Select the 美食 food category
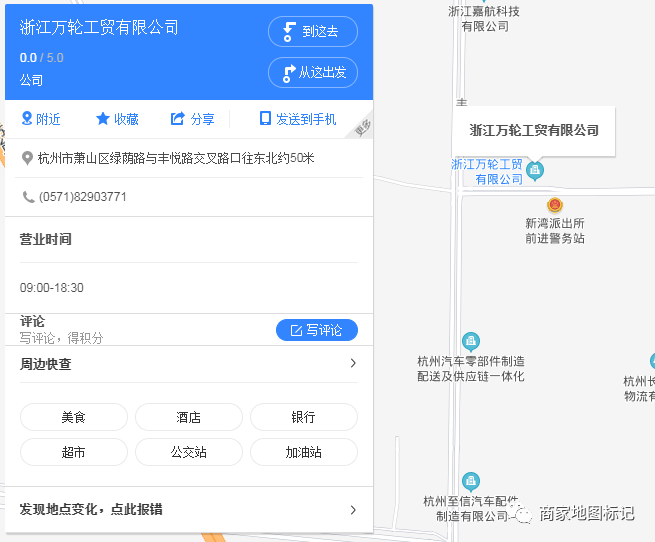Image resolution: width=655 pixels, height=542 pixels. [x=74, y=417]
